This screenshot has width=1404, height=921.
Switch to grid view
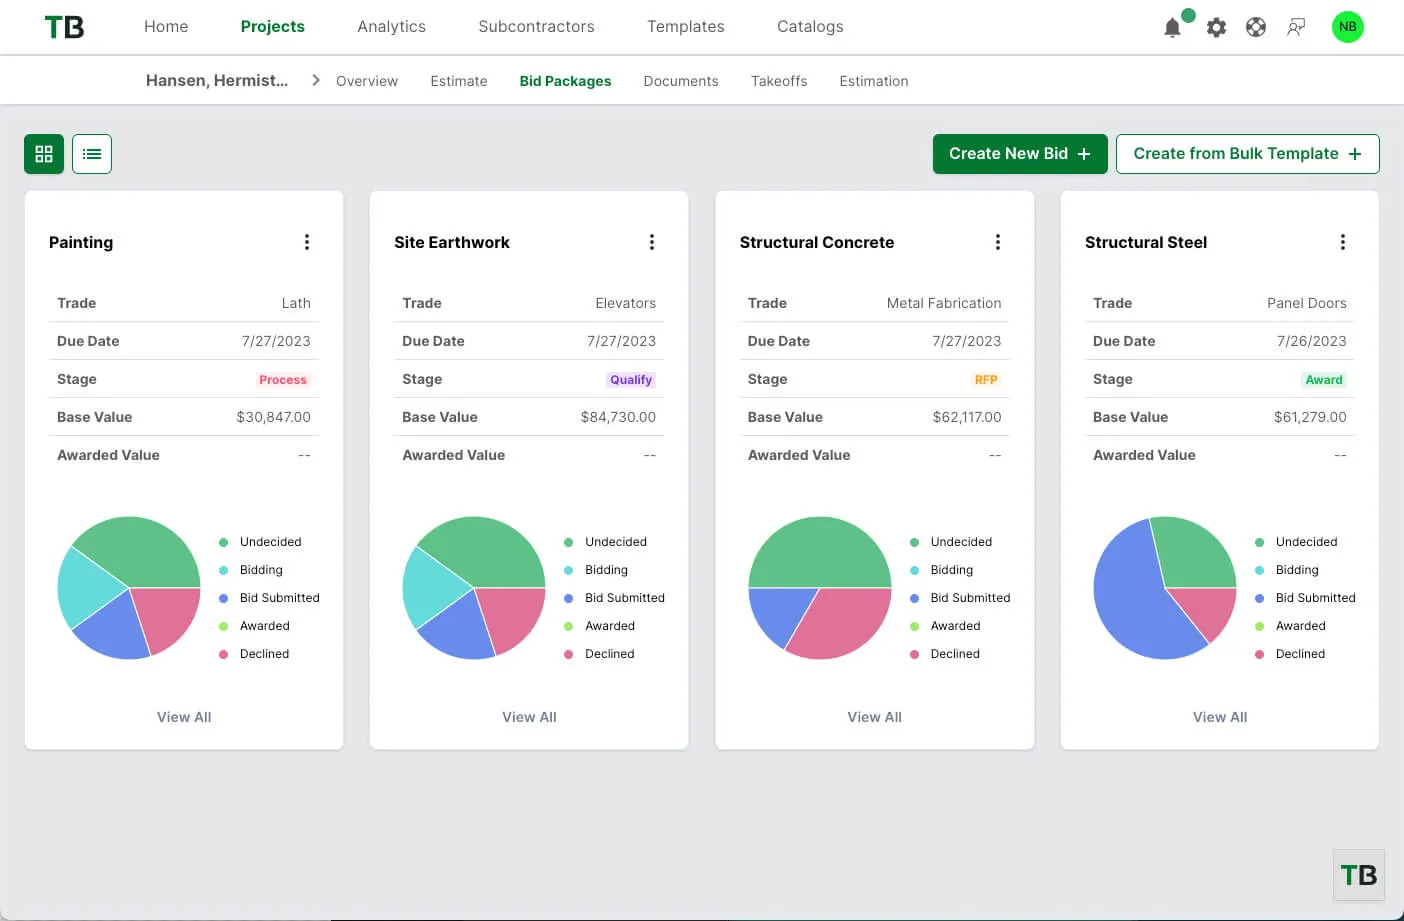[x=43, y=154]
